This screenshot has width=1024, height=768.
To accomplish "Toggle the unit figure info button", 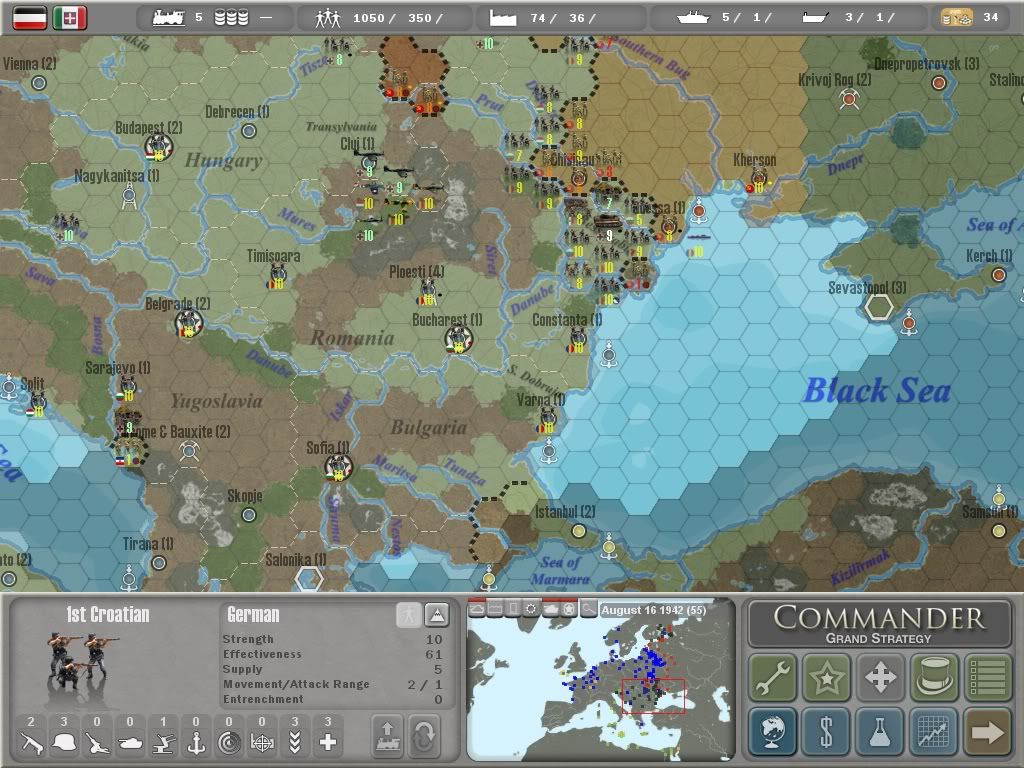I will pyautogui.click(x=408, y=615).
